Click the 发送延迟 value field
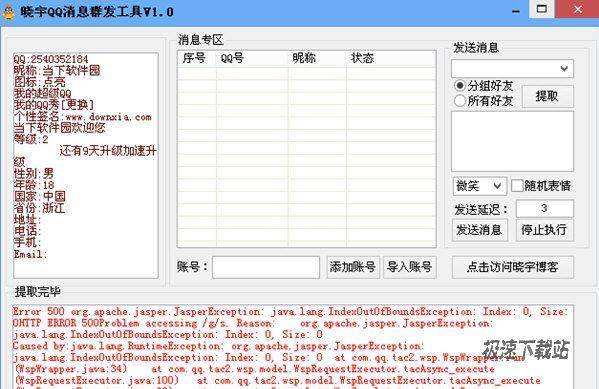Screen dimensions: 599x389 tap(545, 209)
